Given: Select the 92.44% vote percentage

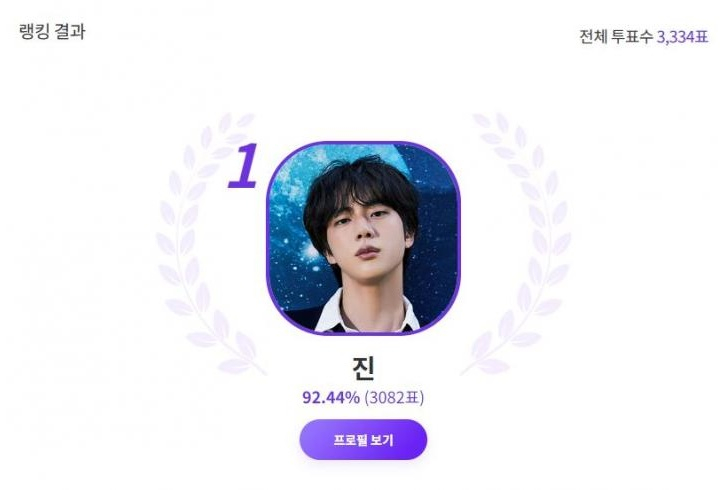Looking at the screenshot, I should (x=331, y=398).
